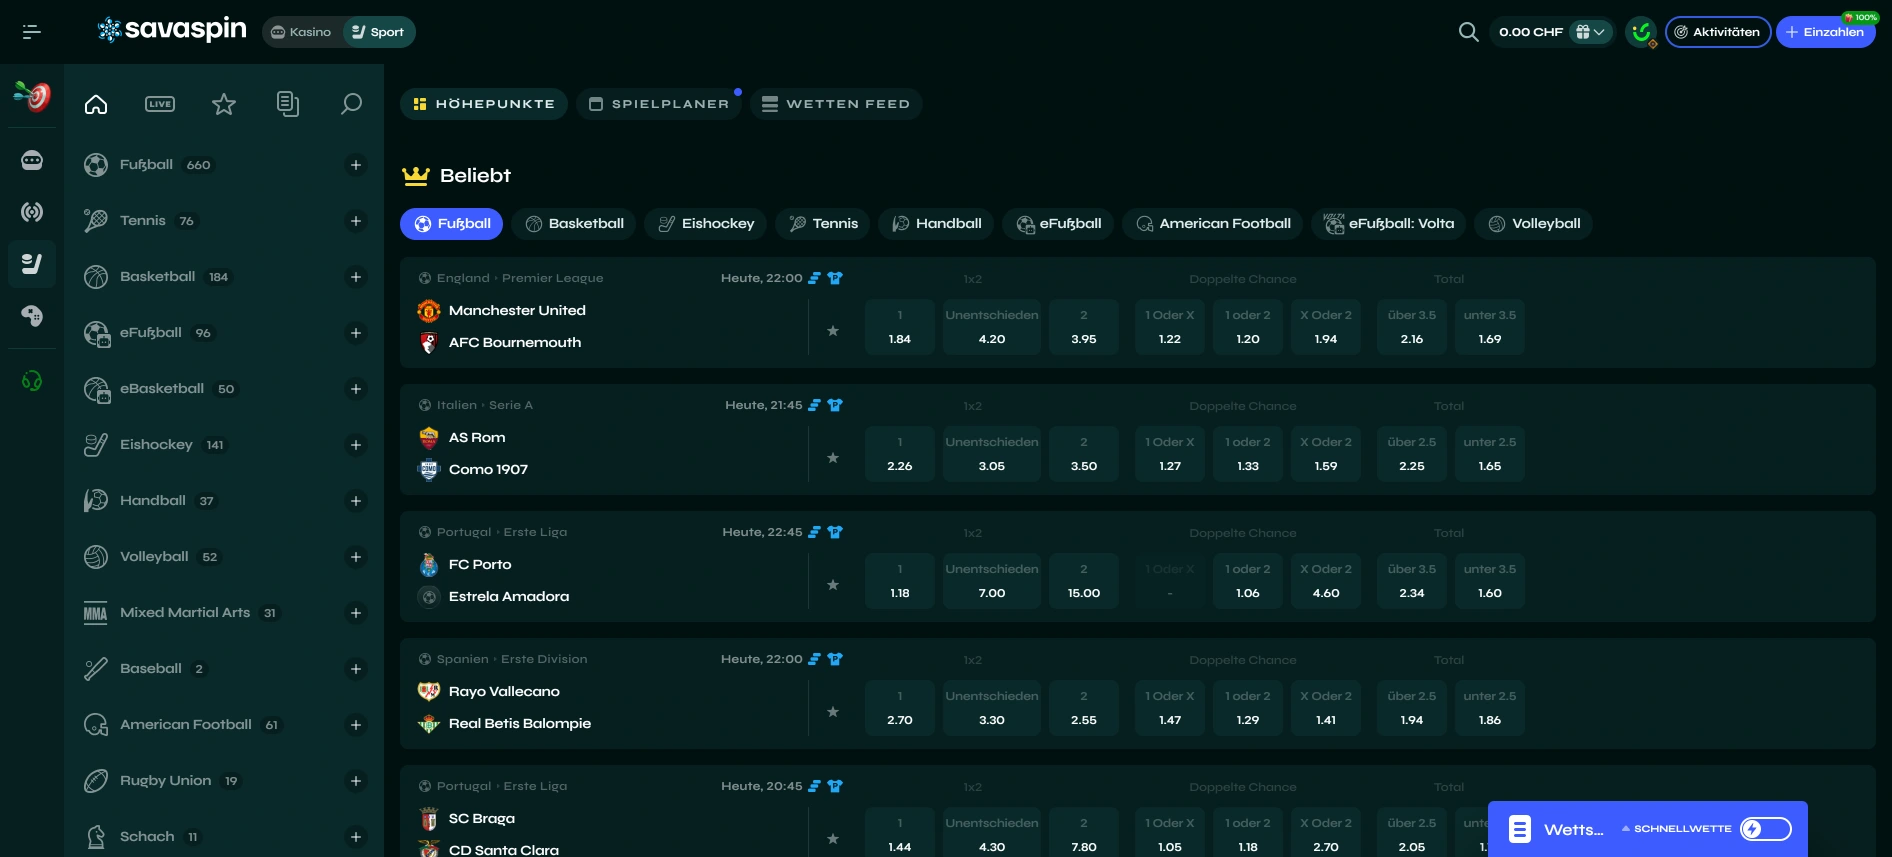
Task: Open jersey icon for Rayo Vallecano match
Action: [x=835, y=659]
